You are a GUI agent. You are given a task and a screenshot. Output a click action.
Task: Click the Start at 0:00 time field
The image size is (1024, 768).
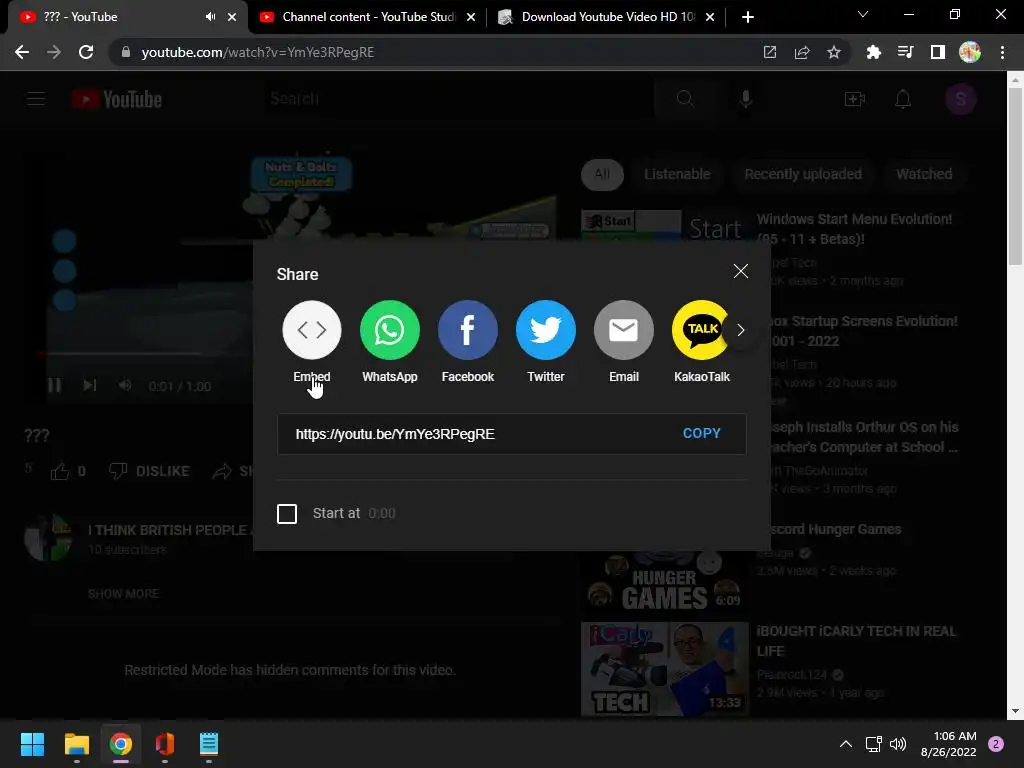tap(382, 513)
